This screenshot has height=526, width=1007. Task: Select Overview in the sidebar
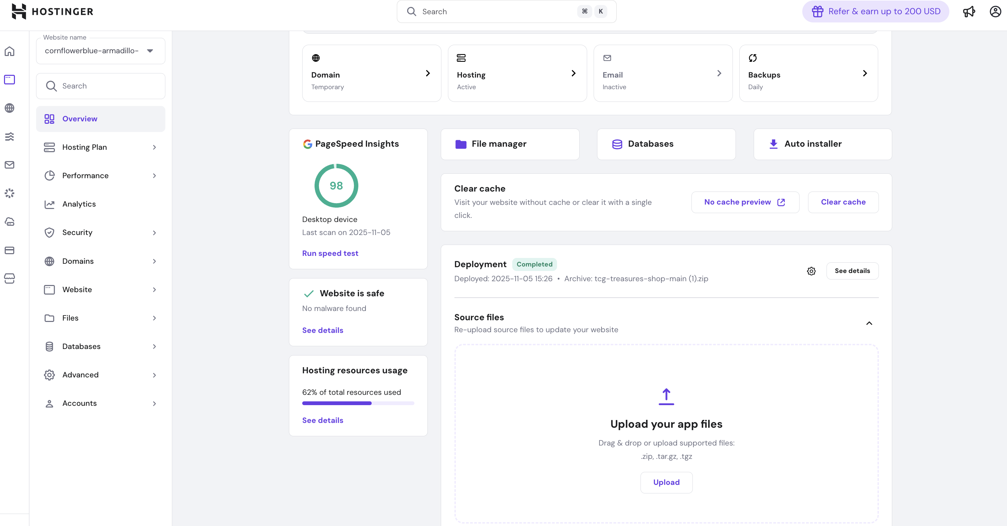pos(80,119)
